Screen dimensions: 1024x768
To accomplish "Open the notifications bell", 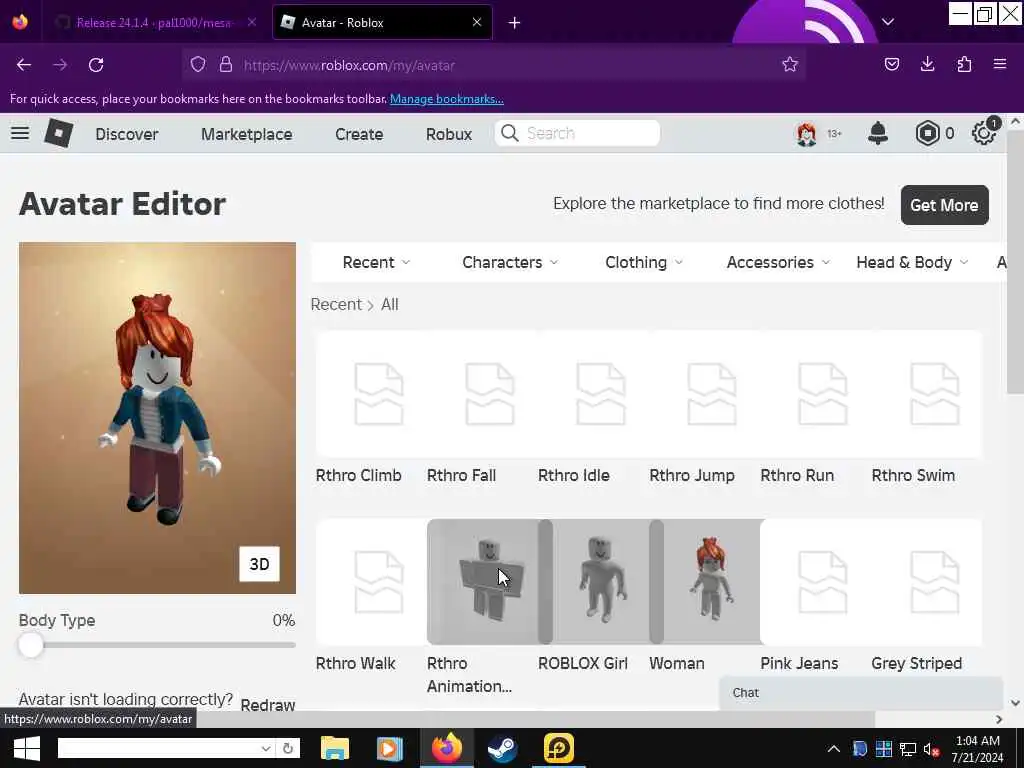I will (x=878, y=133).
